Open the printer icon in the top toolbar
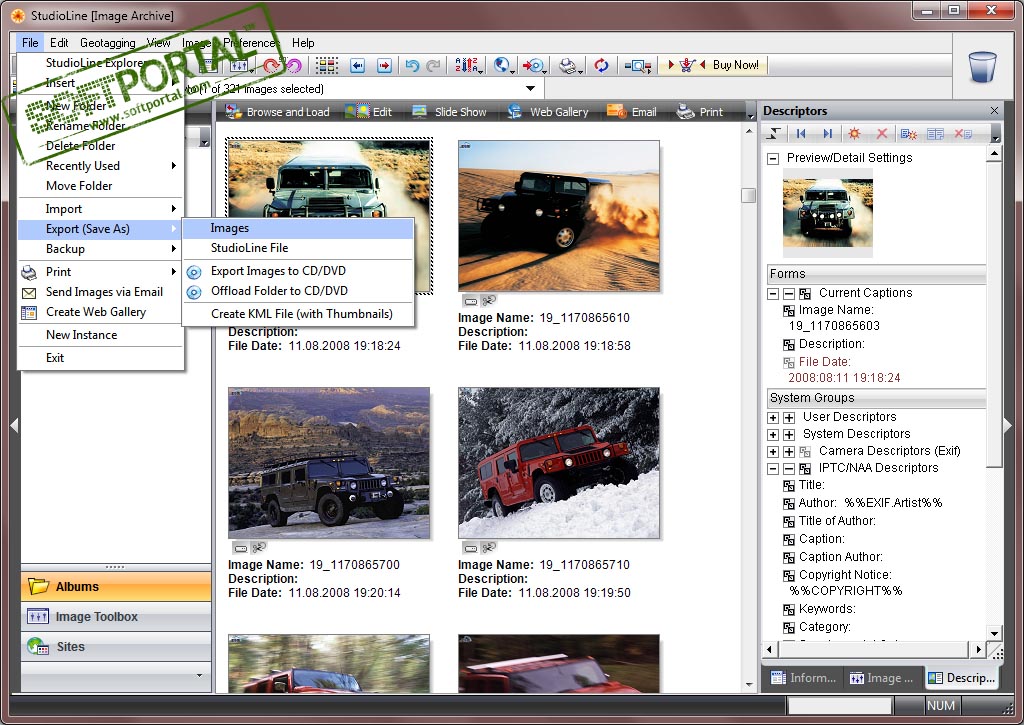 568,66
